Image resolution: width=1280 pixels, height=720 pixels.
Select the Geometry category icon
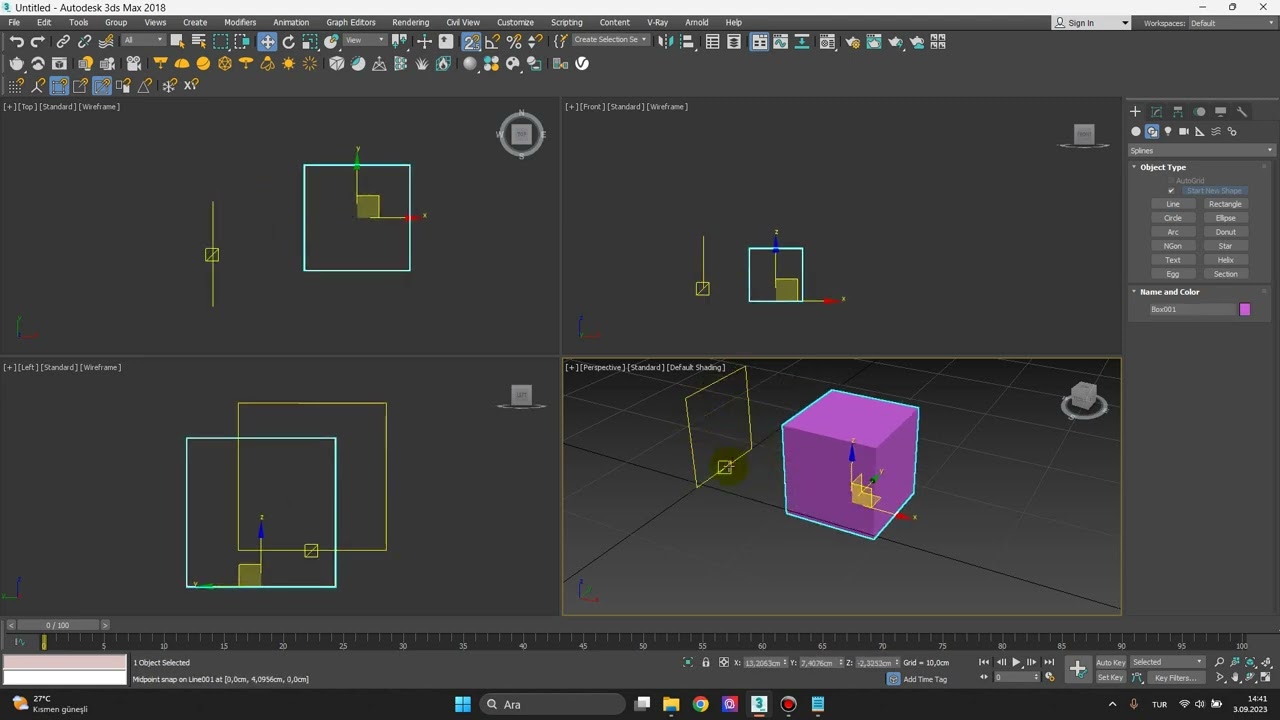point(1136,131)
